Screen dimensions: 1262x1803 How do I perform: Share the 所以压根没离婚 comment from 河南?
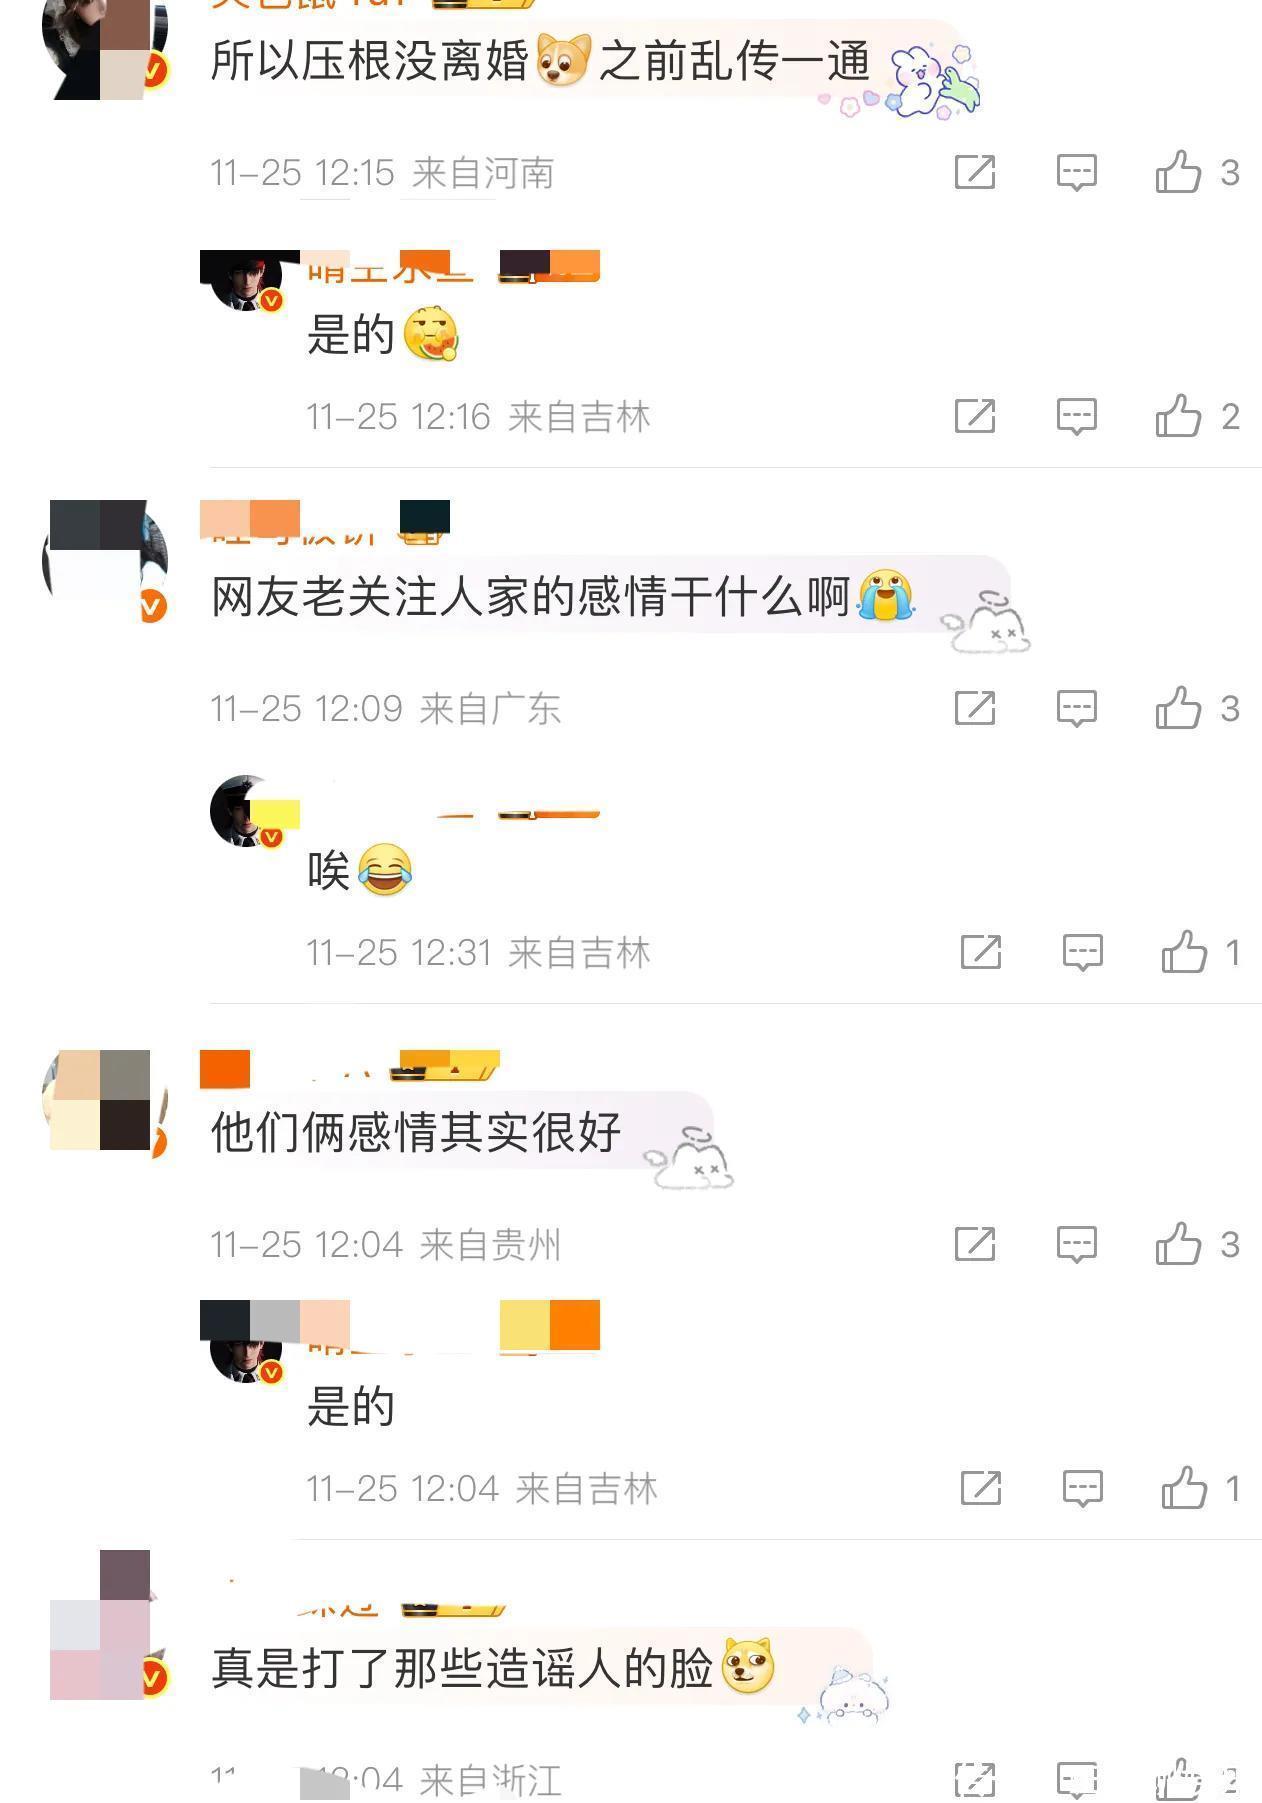tap(975, 172)
